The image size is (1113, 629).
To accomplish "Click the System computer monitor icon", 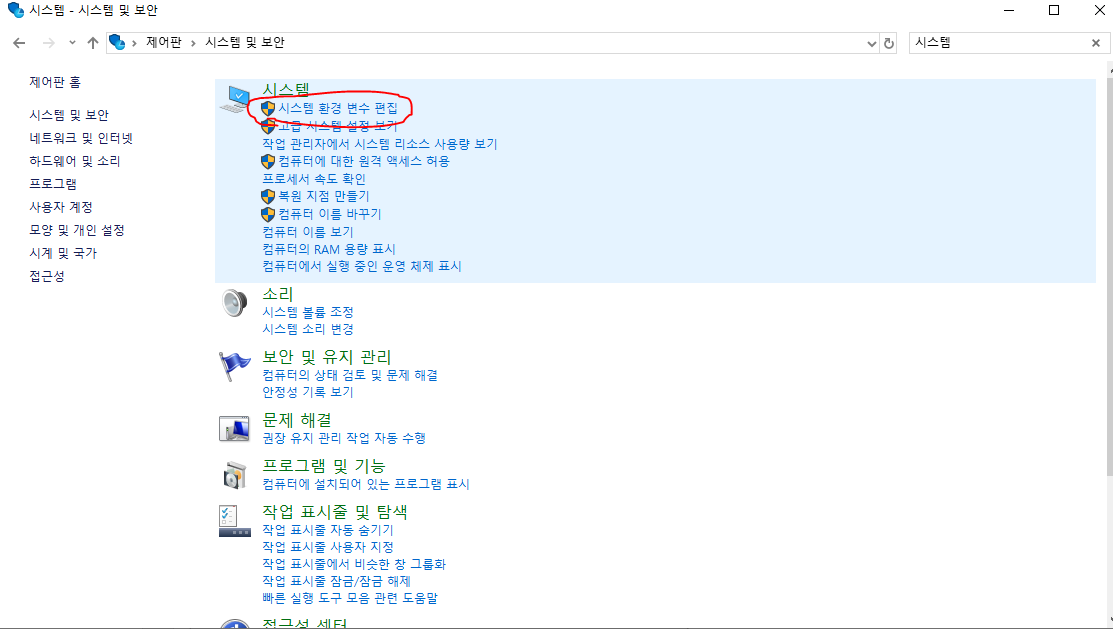I will 235,99.
